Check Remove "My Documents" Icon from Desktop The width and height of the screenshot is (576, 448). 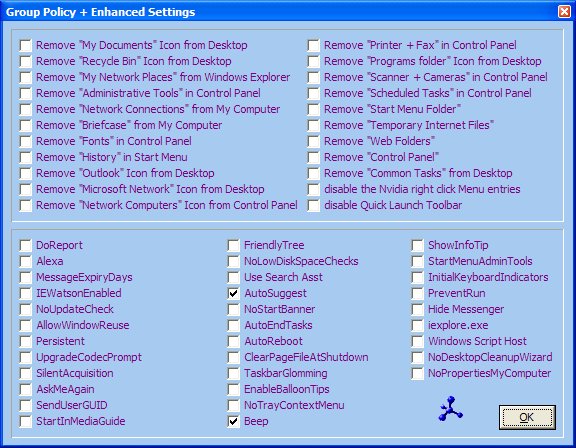(x=25, y=45)
